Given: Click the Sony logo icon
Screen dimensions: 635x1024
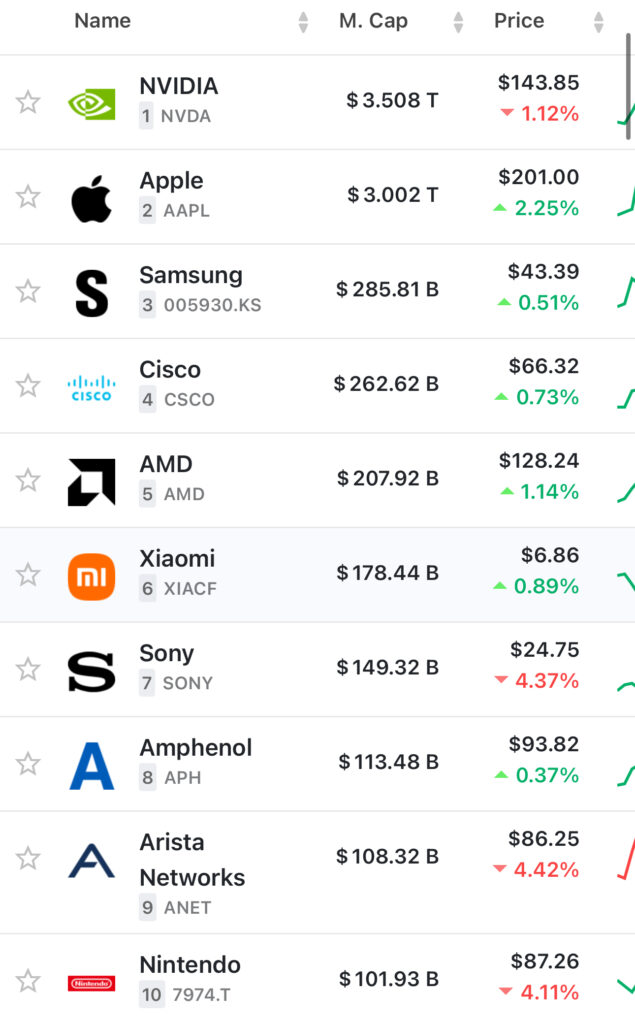Looking at the screenshot, I should coord(91,669).
